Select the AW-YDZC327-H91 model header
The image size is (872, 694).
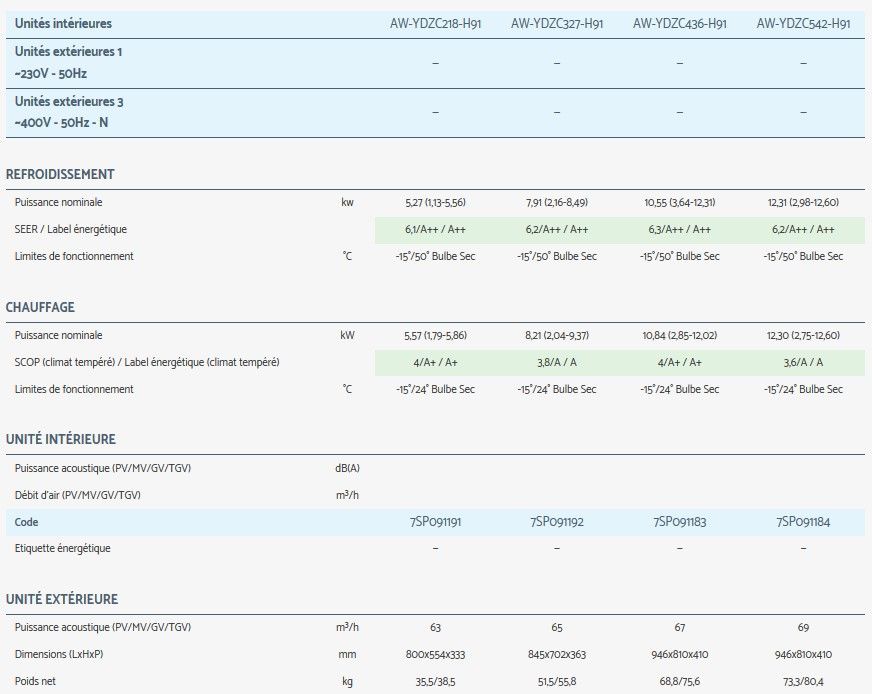tap(557, 23)
